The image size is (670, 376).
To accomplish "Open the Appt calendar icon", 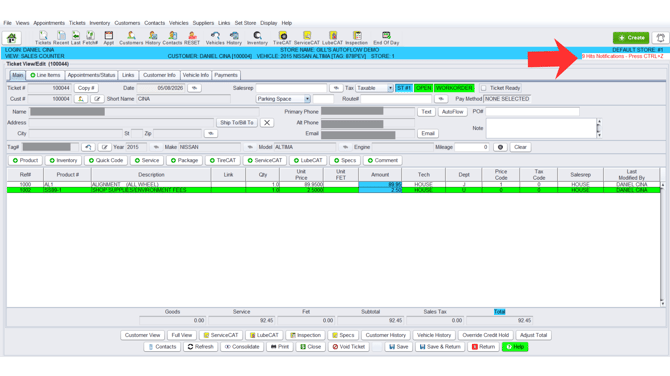I will (x=109, y=38).
